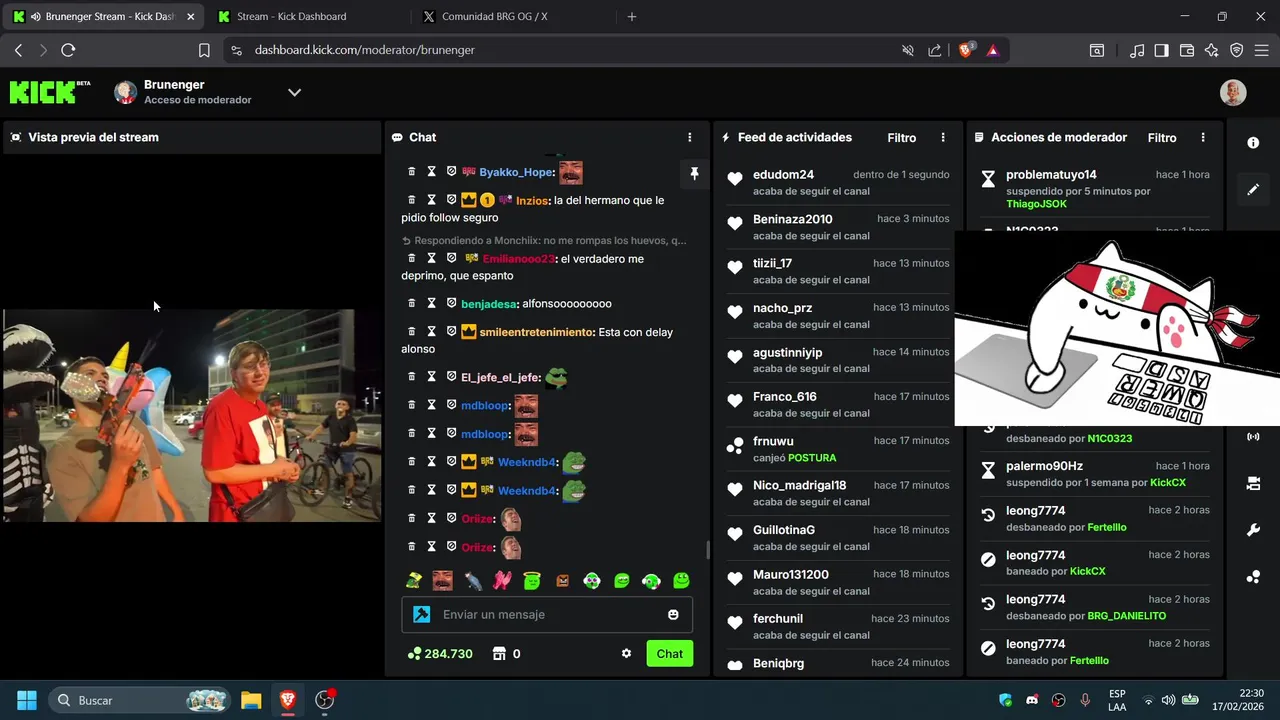The height and width of the screenshot is (720, 1280).
Task: Expand the Brunenger channel switcher chevron
Action: 294,92
